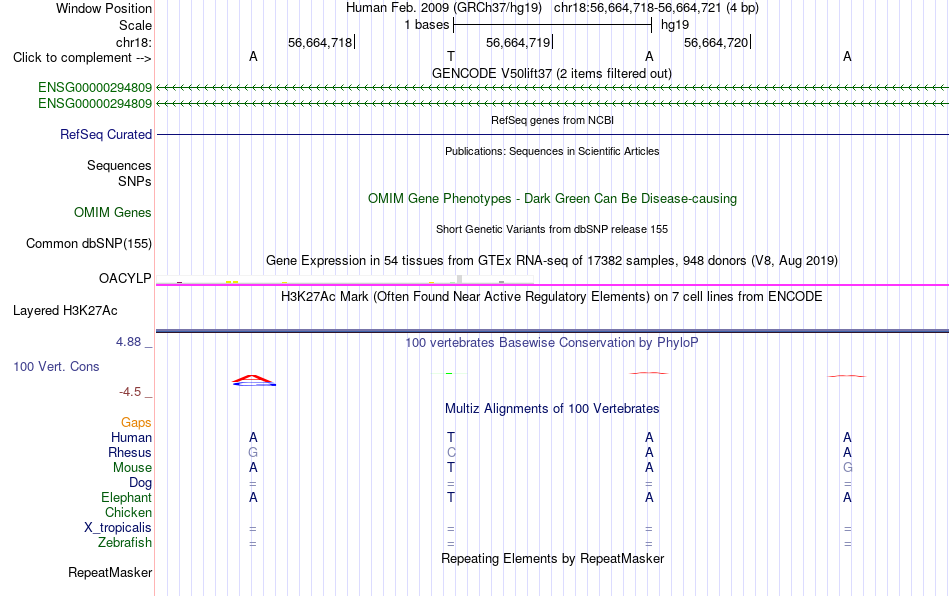Click Human species row label
The image size is (950, 596).
[x=131, y=437]
